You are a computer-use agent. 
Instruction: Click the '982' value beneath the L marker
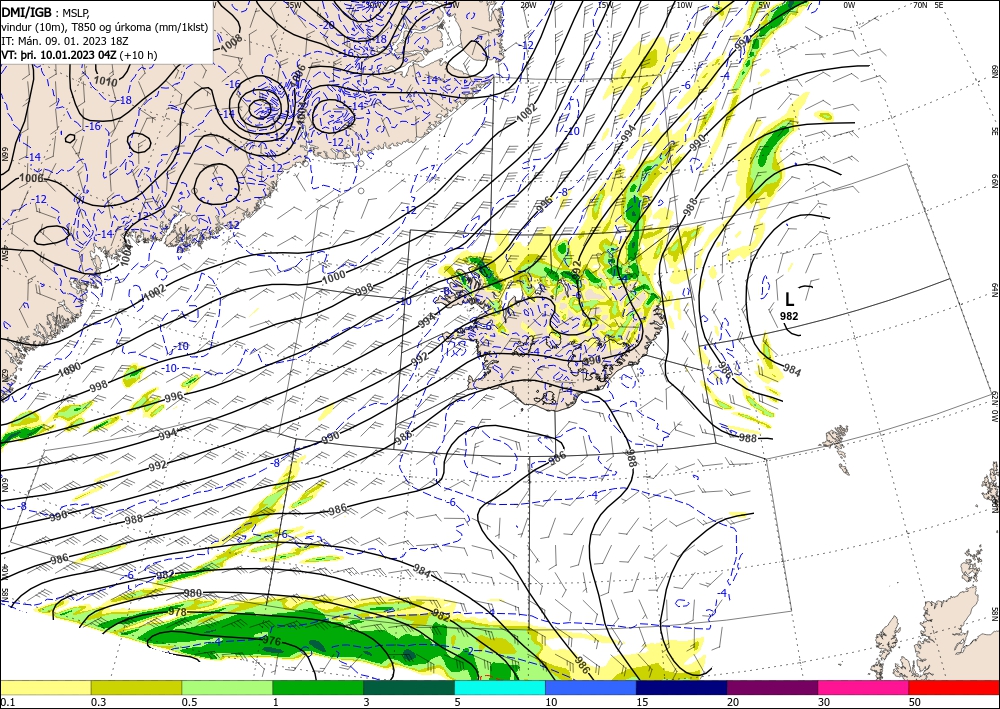click(789, 316)
